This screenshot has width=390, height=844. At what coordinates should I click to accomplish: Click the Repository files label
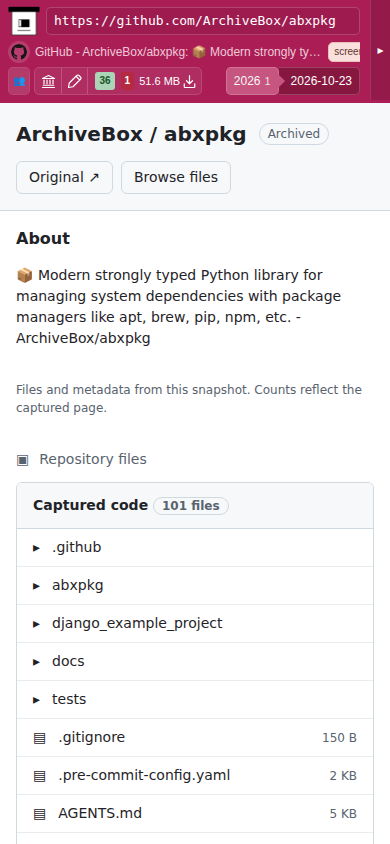(x=93, y=459)
